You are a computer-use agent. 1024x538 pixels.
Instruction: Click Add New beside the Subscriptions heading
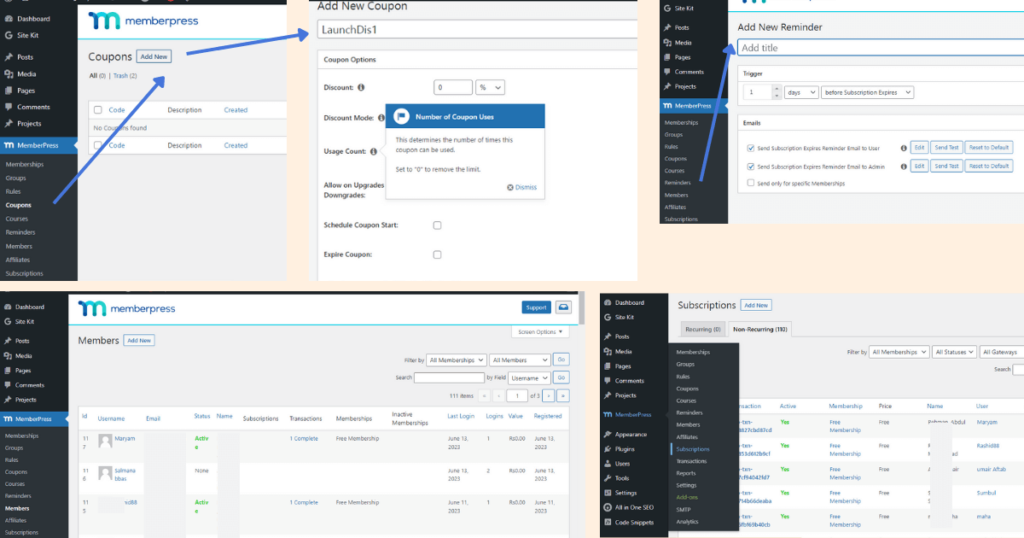pyautogui.click(x=756, y=305)
